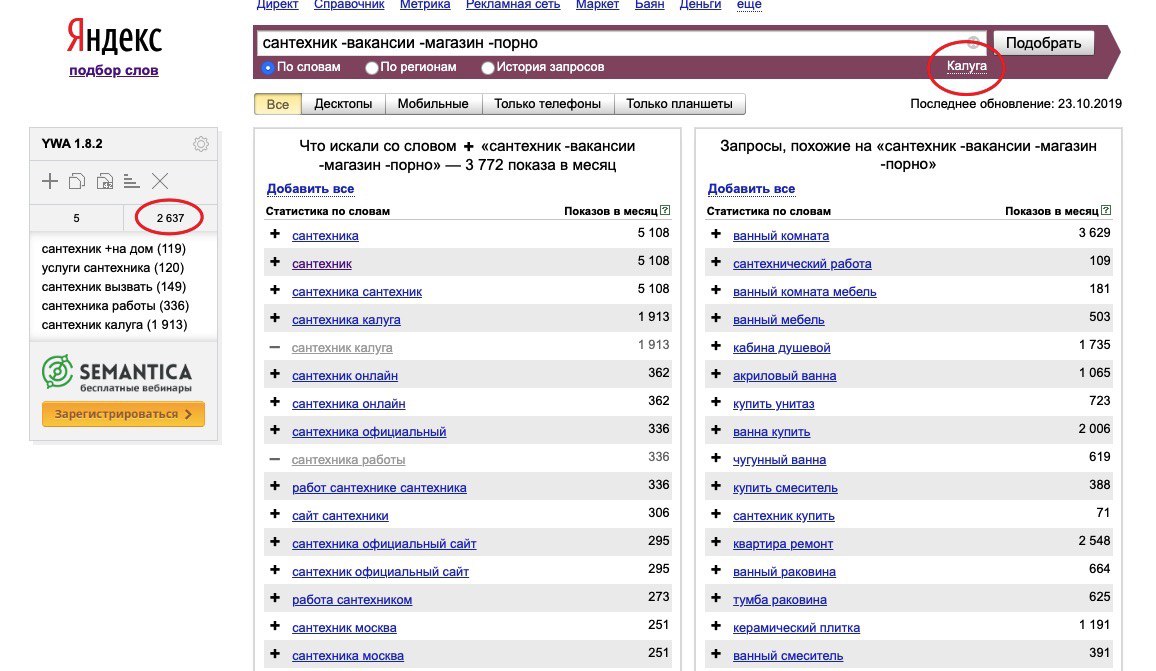Click «Последнее обновление: 23.10.2019» text
The height and width of the screenshot is (671, 1156).
[x=1016, y=104]
